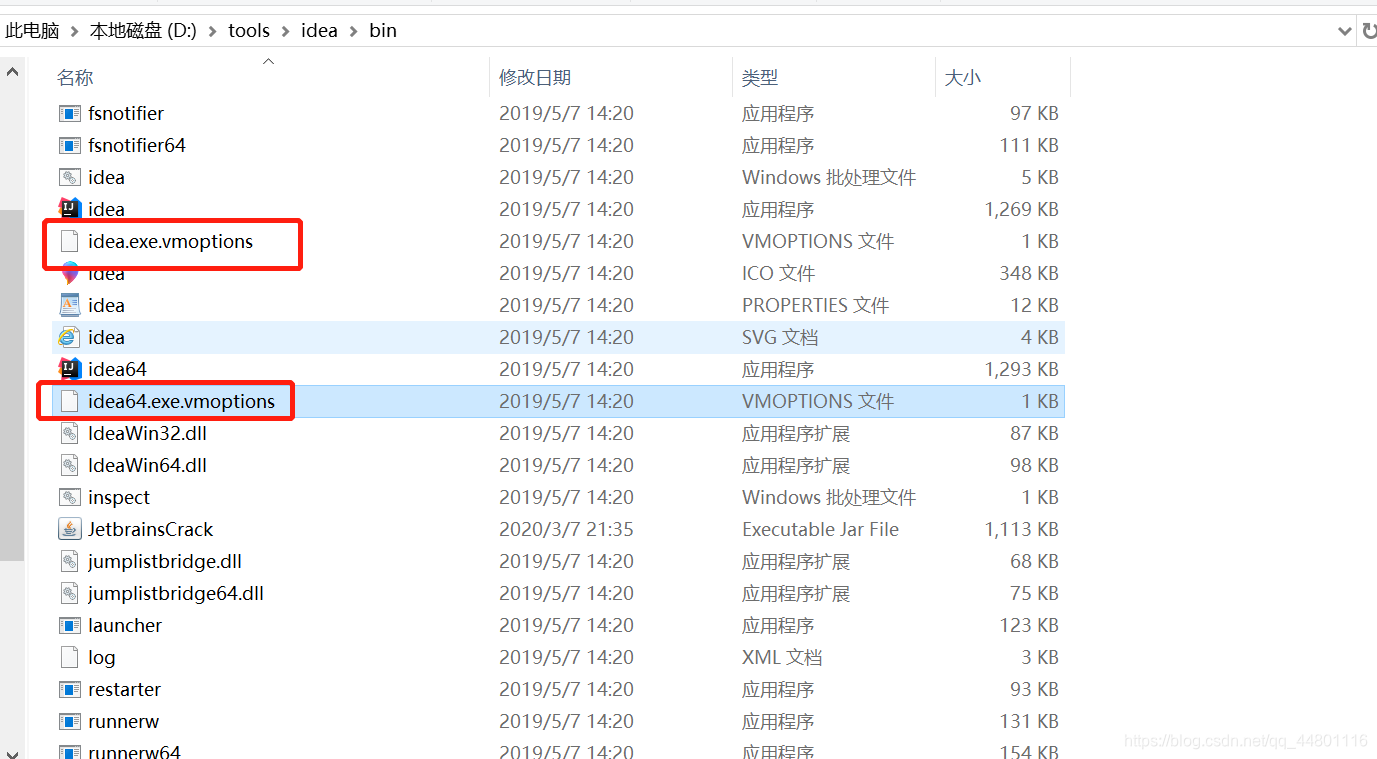Screen dimensions: 1377x759
Task: Select the idea ICO file icon
Action: [69, 273]
